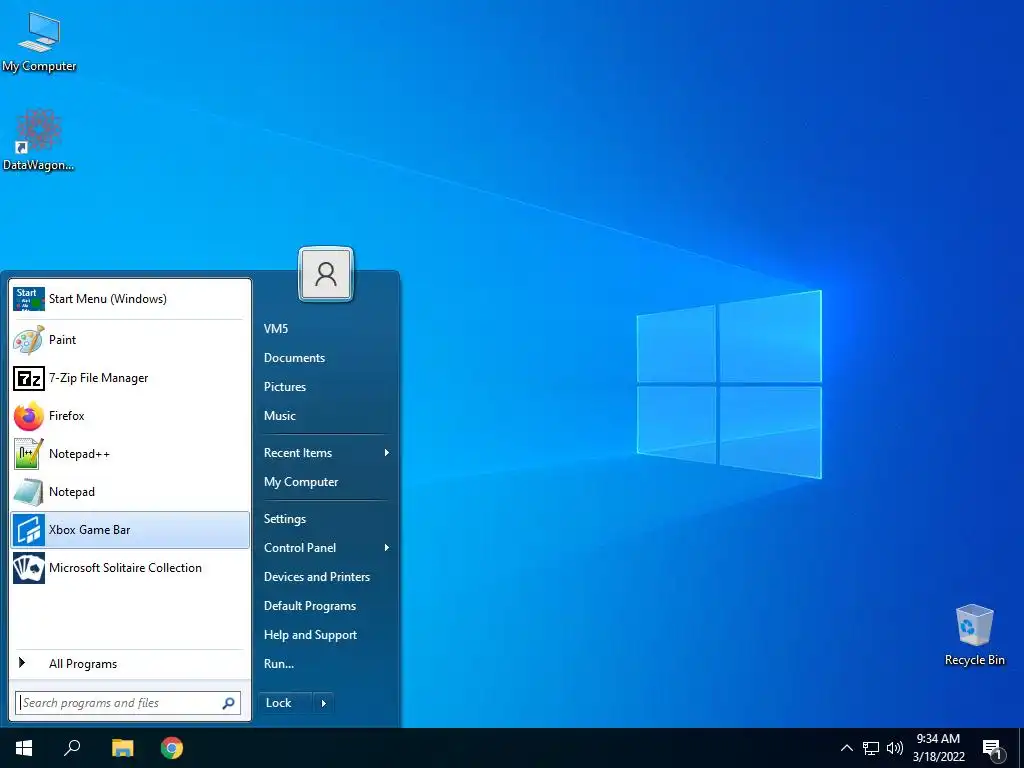Open Pictures from the start menu
This screenshot has width=1024, height=768.
point(285,387)
